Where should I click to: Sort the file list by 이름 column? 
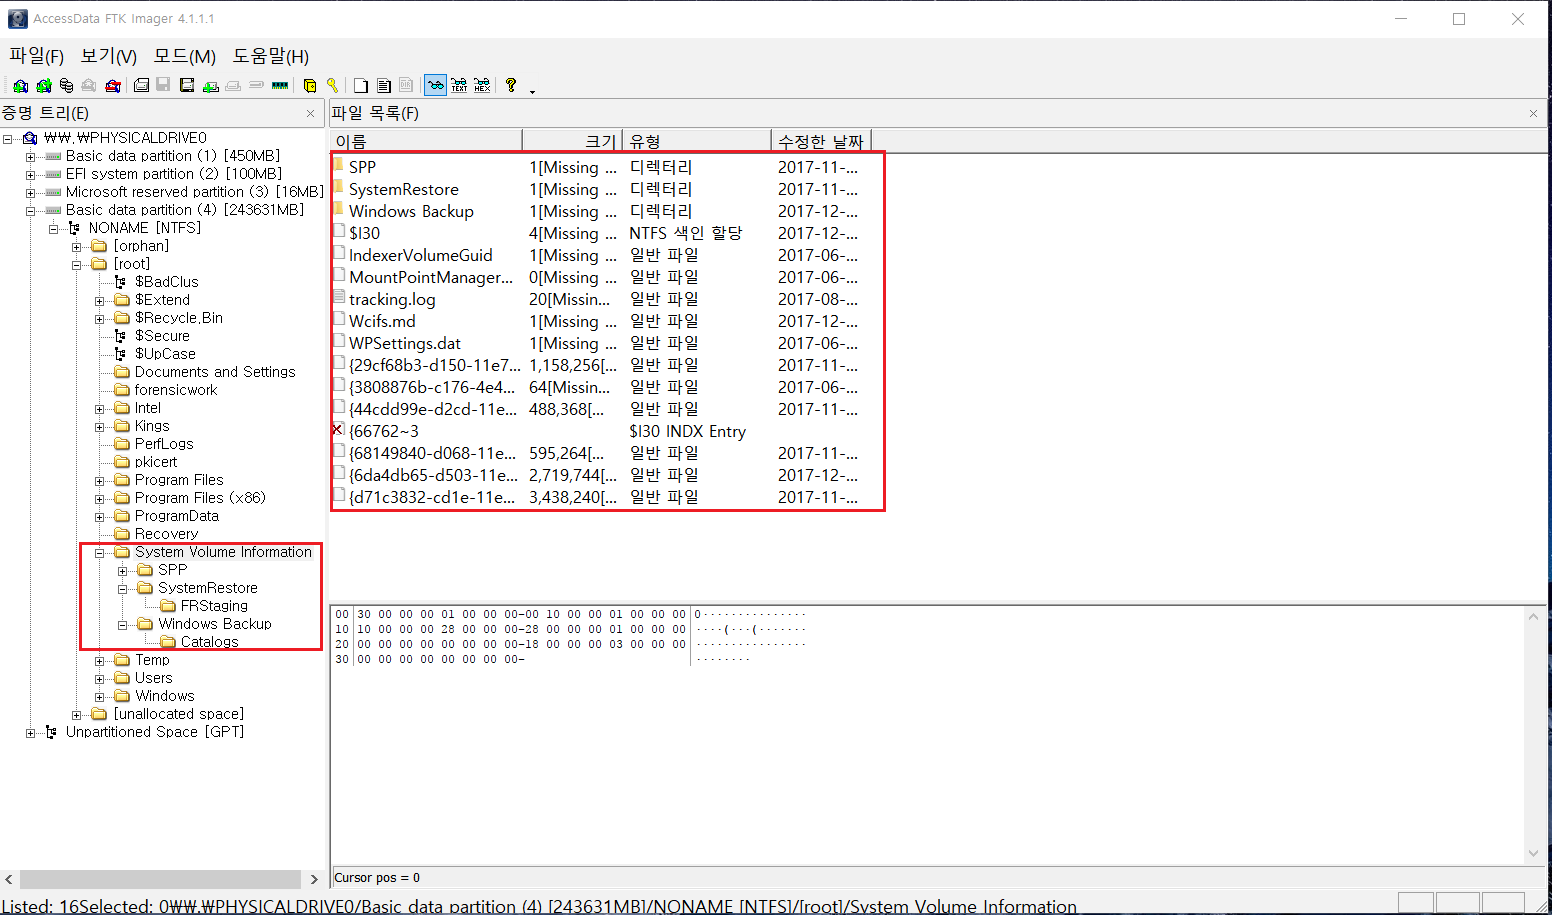(426, 141)
